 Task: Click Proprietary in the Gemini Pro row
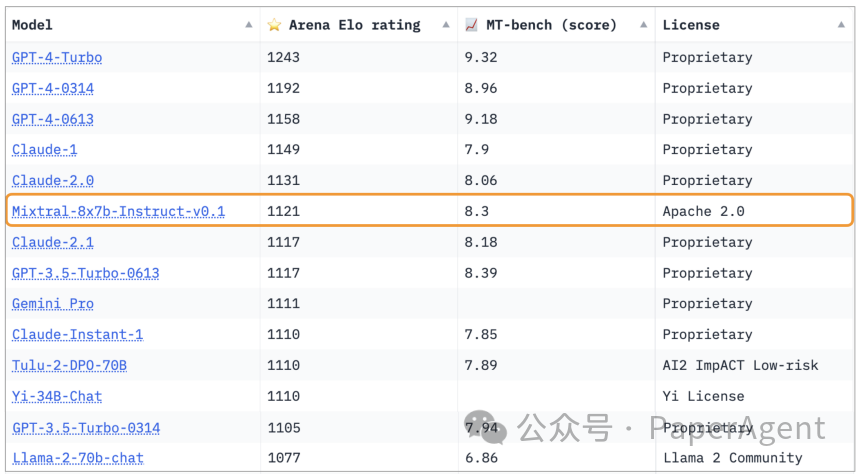point(708,304)
